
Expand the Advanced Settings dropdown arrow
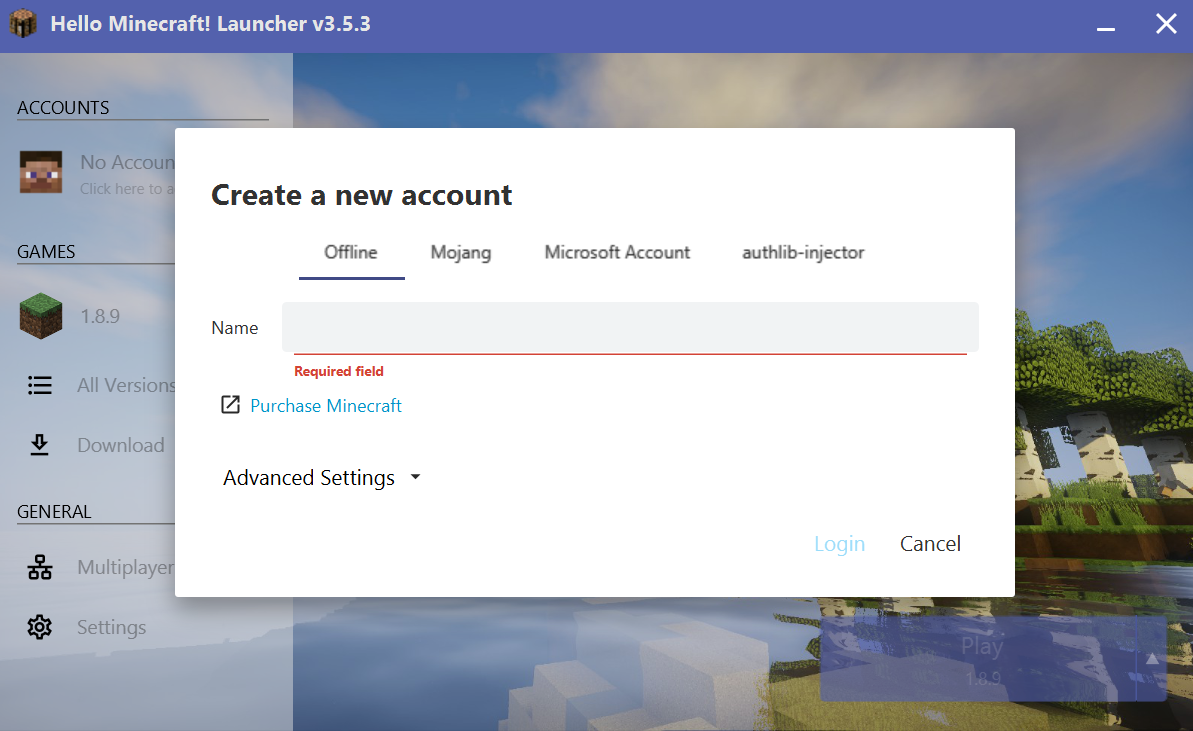point(415,477)
